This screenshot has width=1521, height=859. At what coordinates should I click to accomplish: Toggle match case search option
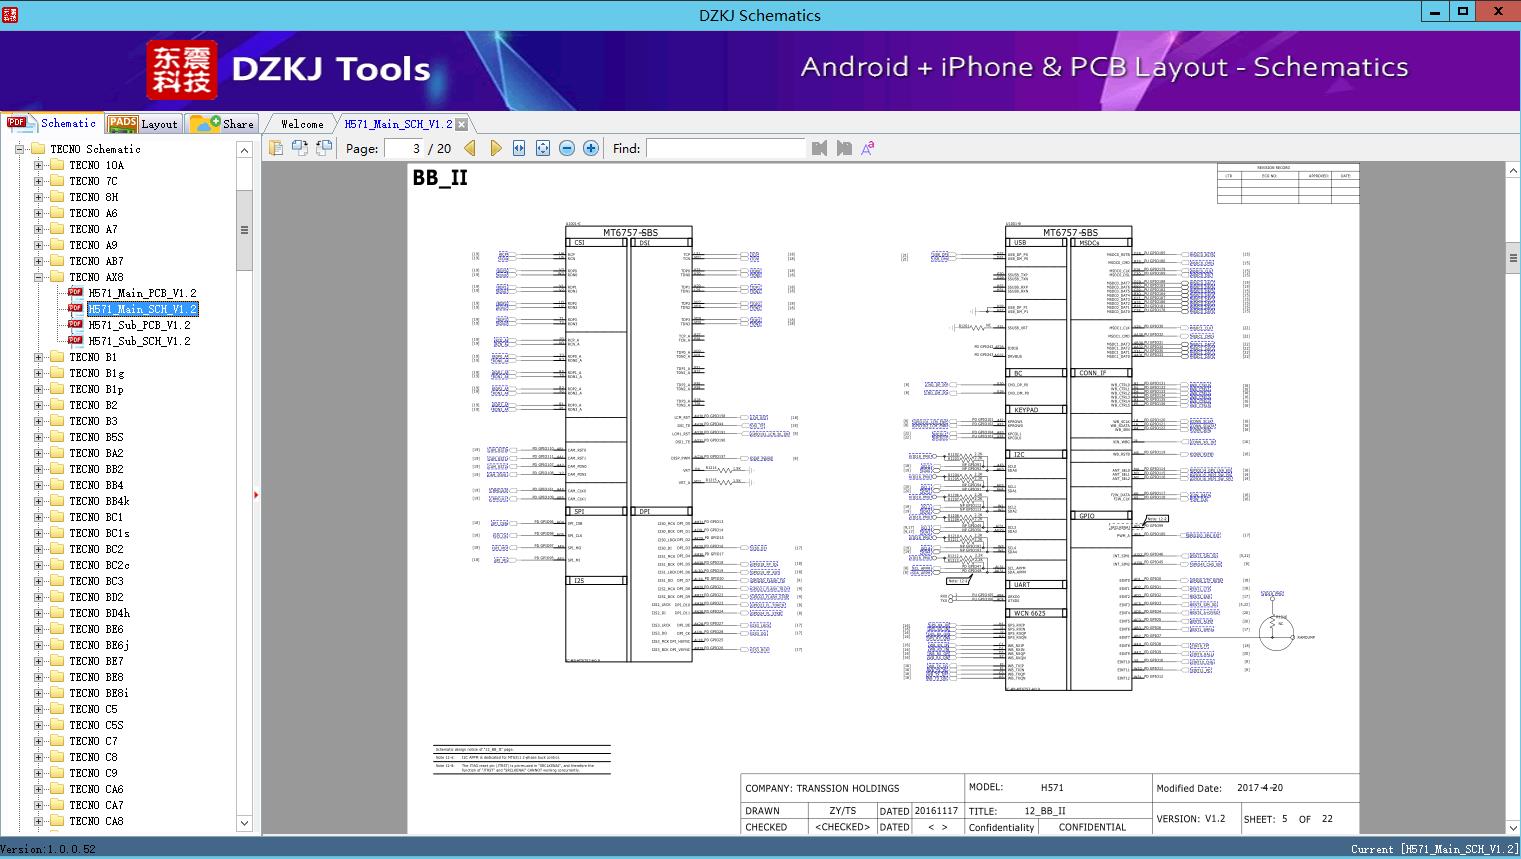click(868, 148)
